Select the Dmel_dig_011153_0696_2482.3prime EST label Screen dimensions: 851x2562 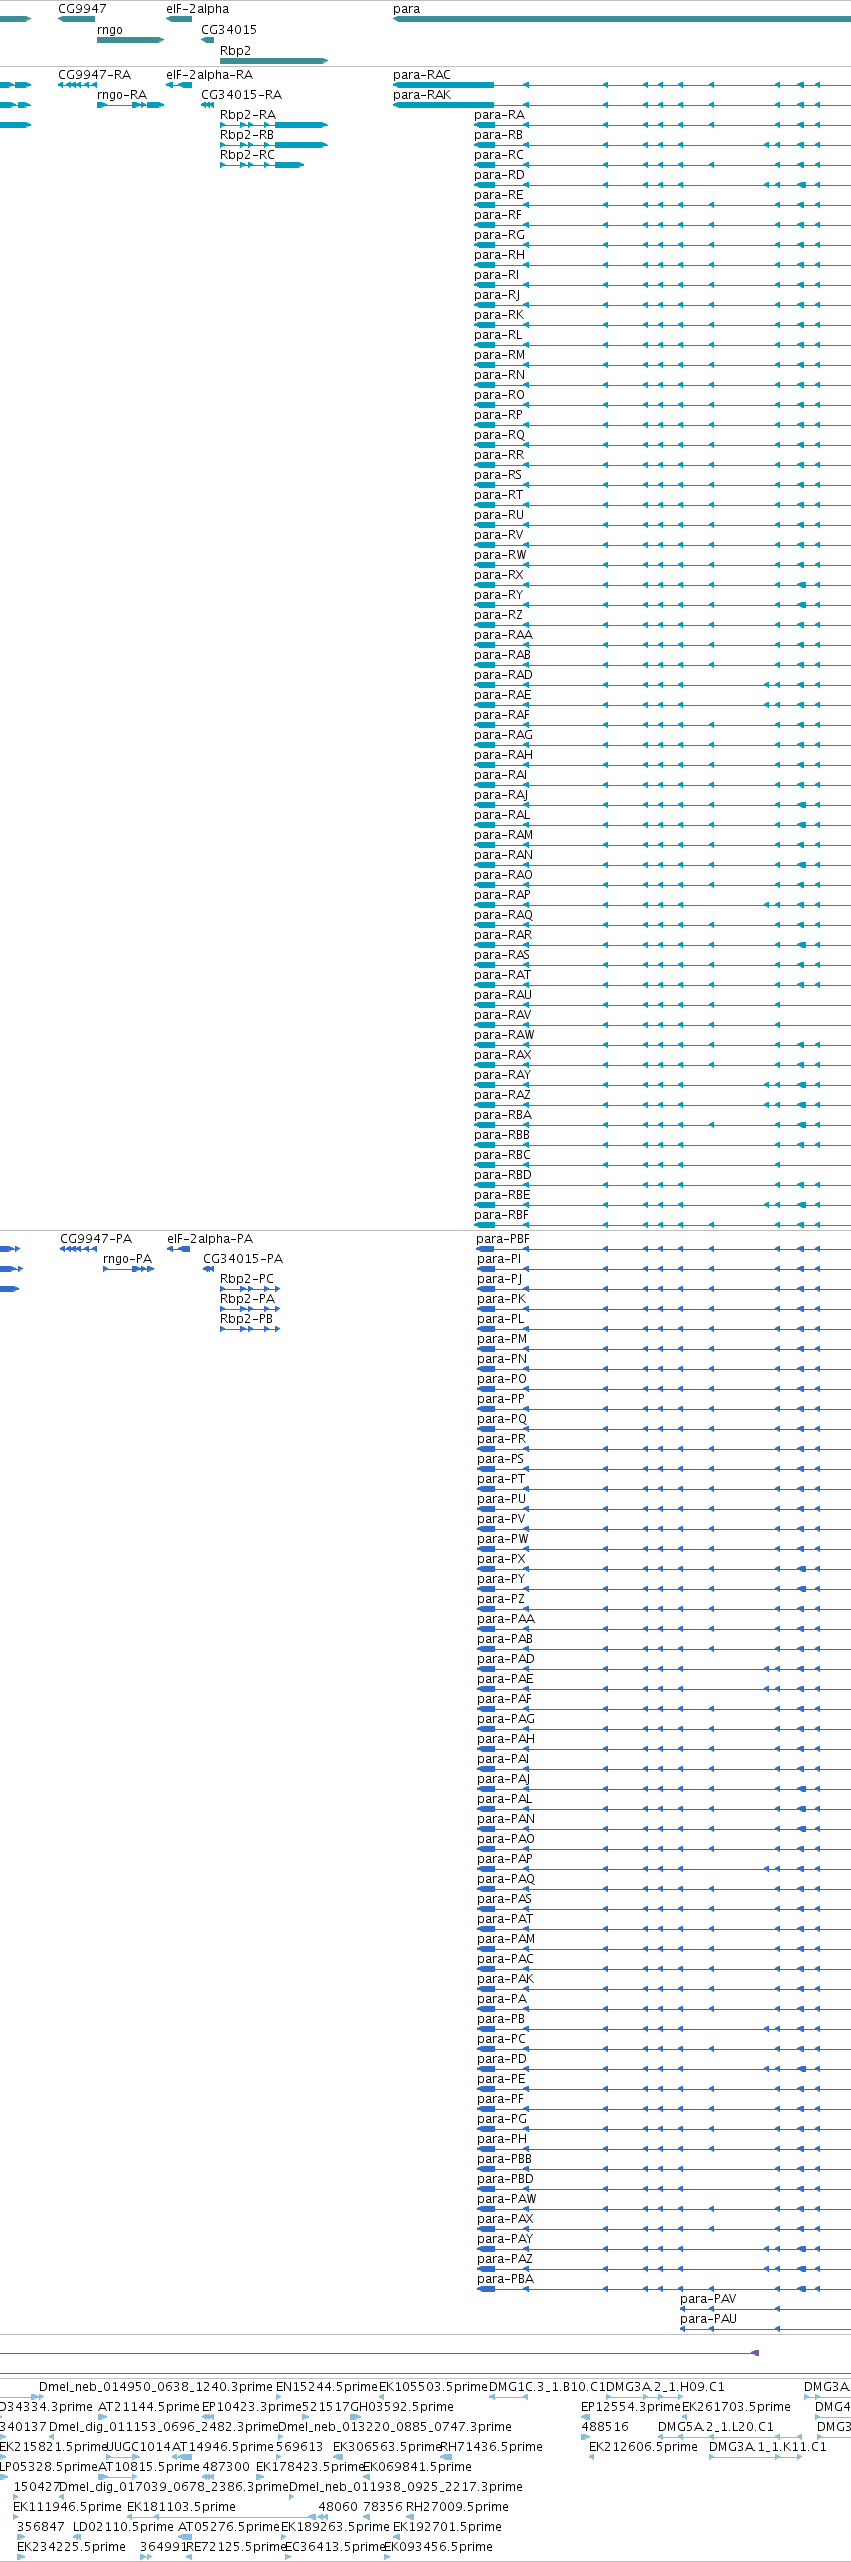[x=164, y=2427]
